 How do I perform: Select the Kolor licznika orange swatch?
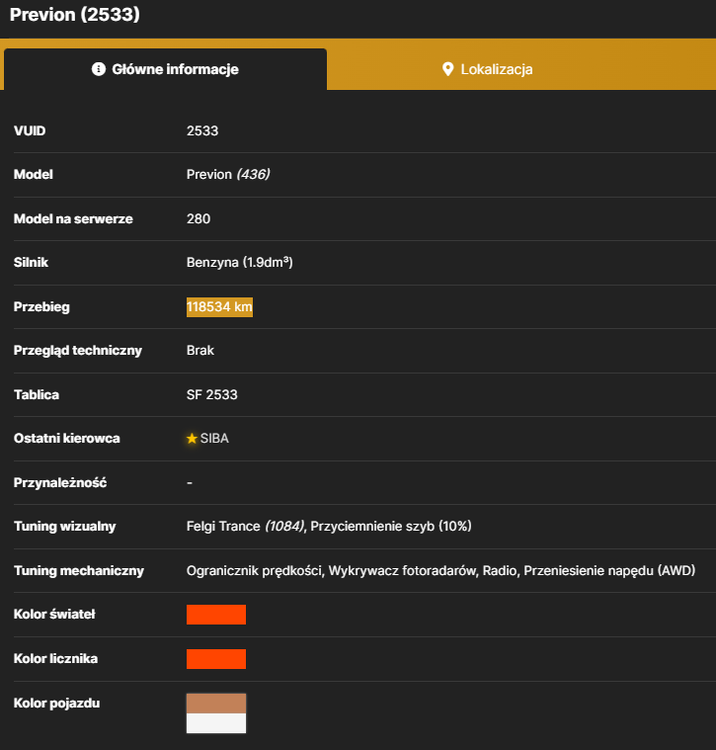coord(216,659)
